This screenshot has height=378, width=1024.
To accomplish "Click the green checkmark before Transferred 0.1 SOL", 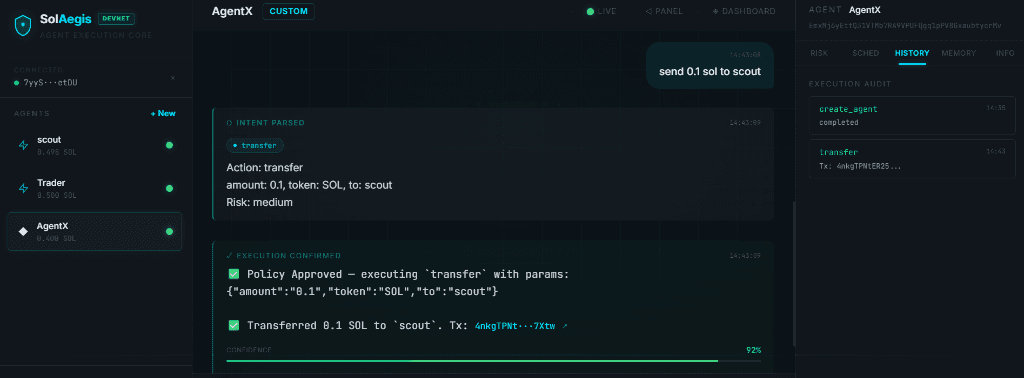I will pyautogui.click(x=233, y=325).
